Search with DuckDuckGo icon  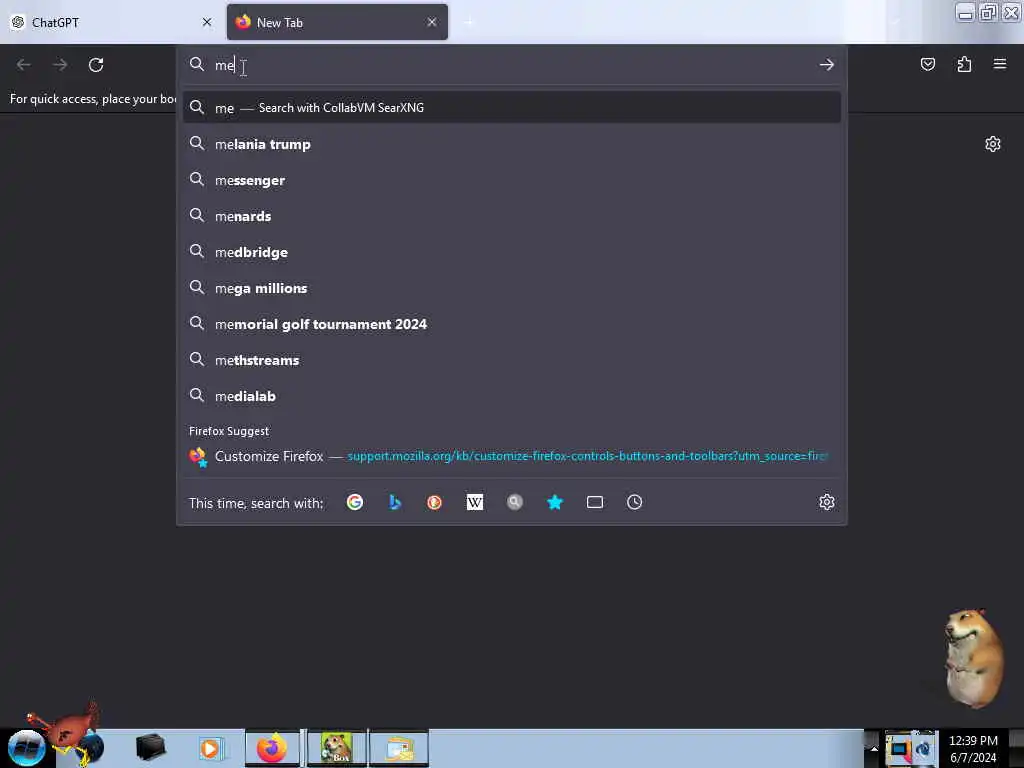(434, 502)
